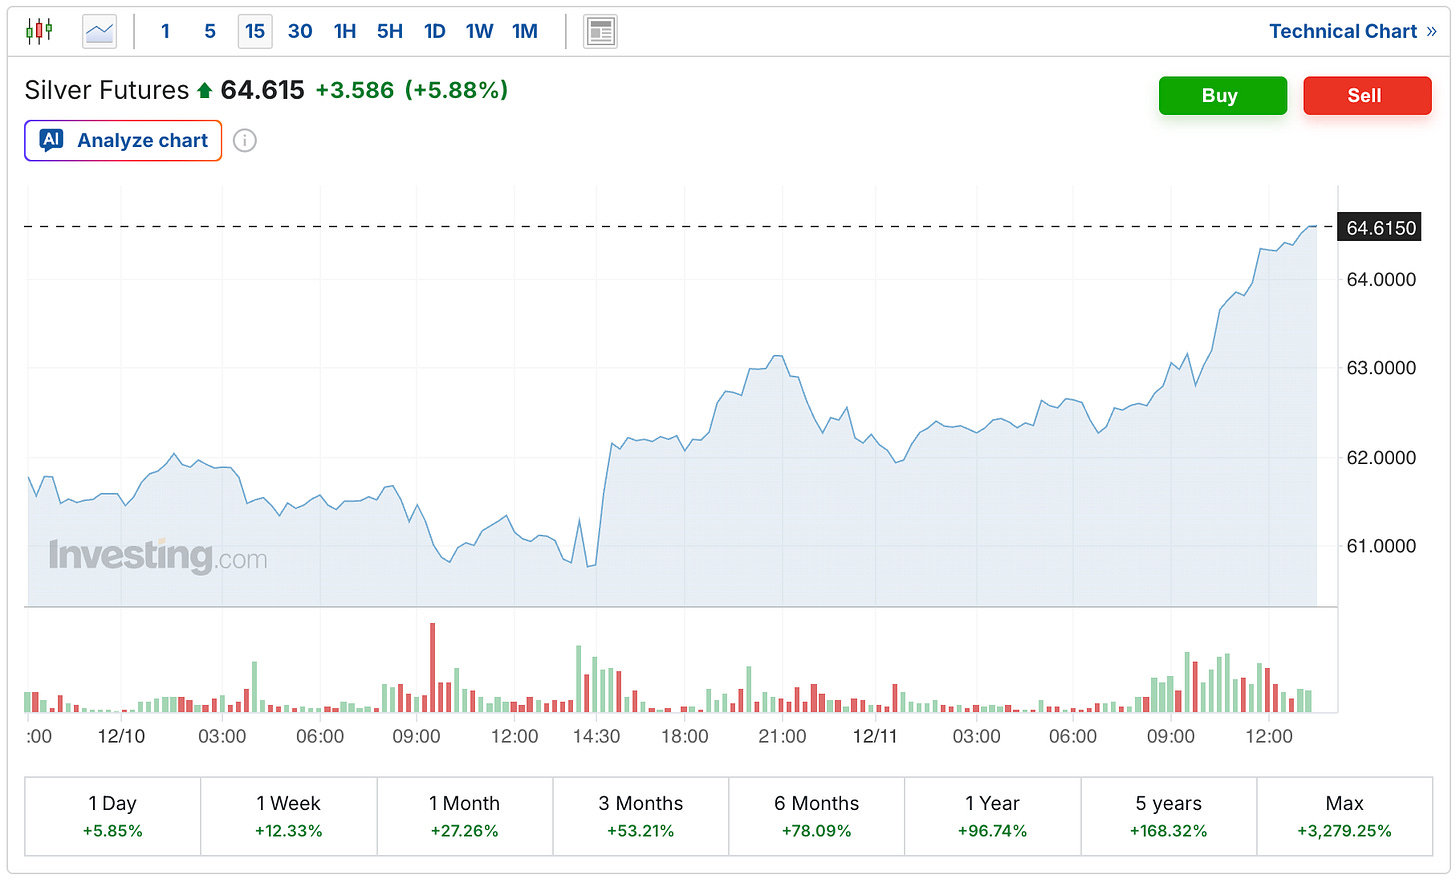Image resolution: width=1456 pixels, height=880 pixels.
Task: Select the 1 Year range tab
Action: click(x=992, y=816)
